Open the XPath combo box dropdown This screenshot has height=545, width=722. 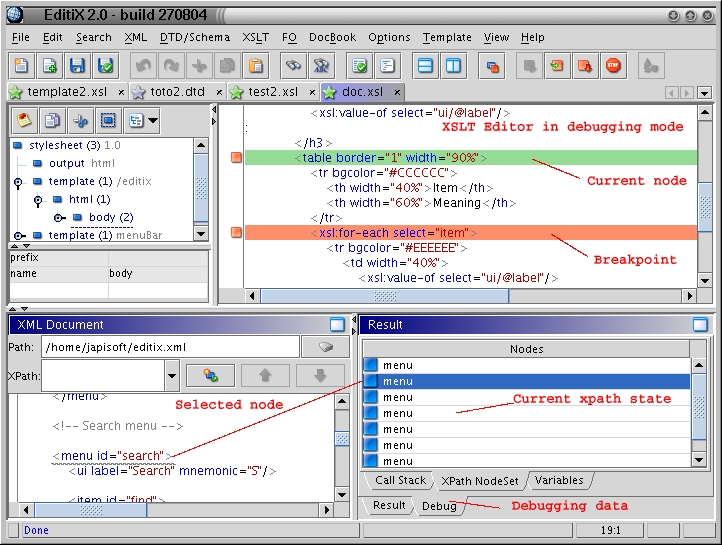point(172,376)
